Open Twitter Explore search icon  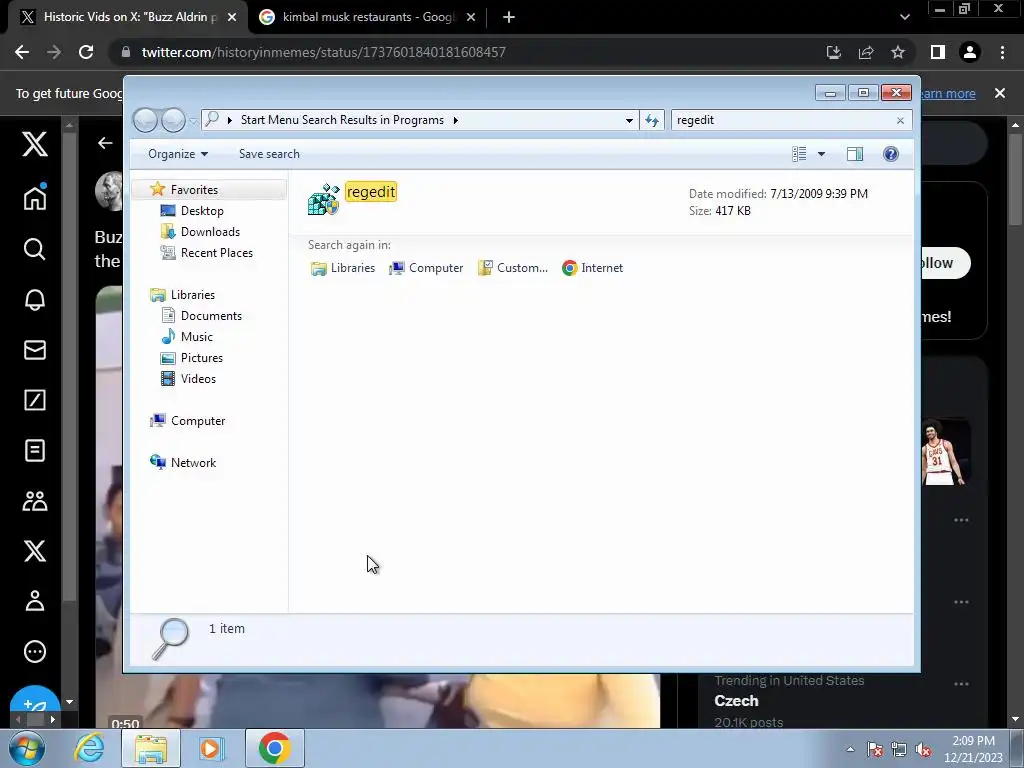[x=35, y=249]
